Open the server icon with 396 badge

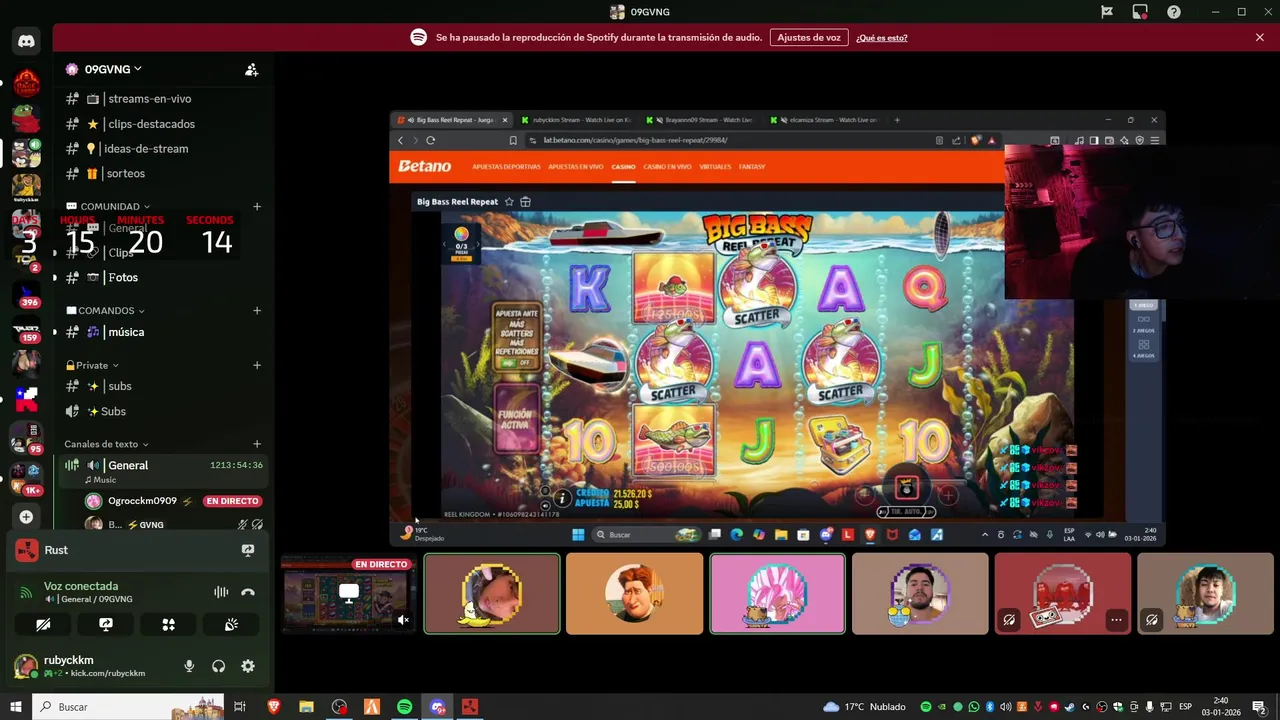click(x=26, y=295)
